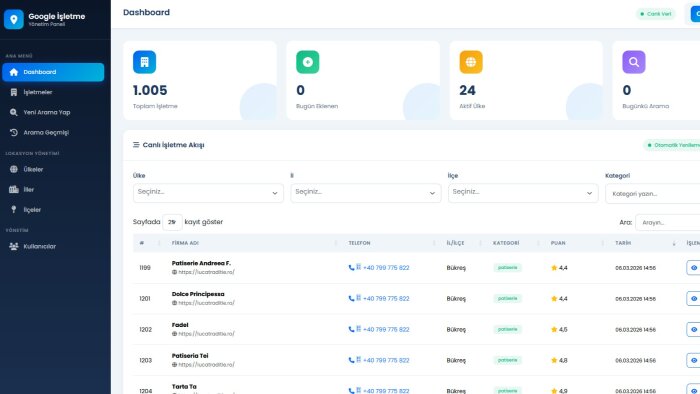Select firm name Fadel
Image resolution: width=700 pixels, height=394 pixels.
[180, 324]
